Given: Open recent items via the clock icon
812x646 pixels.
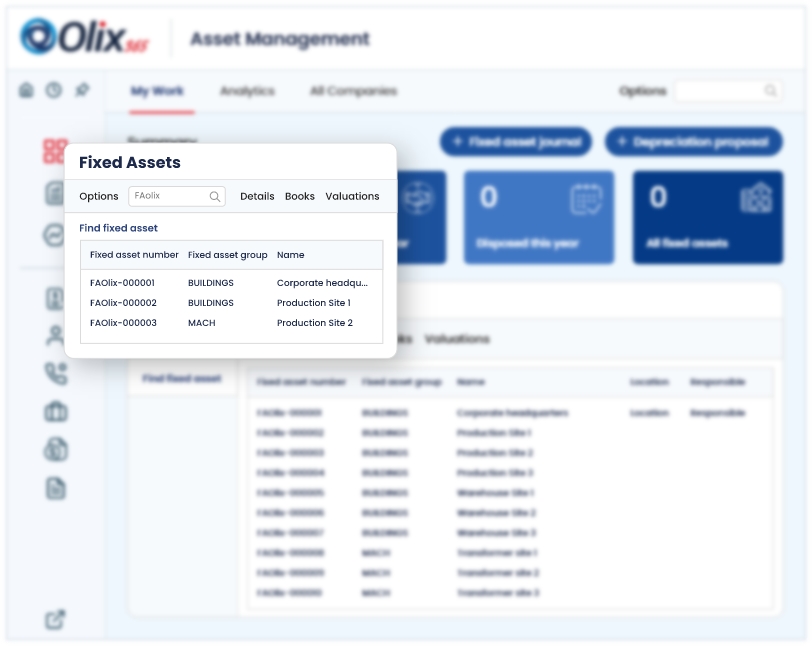Looking at the screenshot, I should 53,90.
